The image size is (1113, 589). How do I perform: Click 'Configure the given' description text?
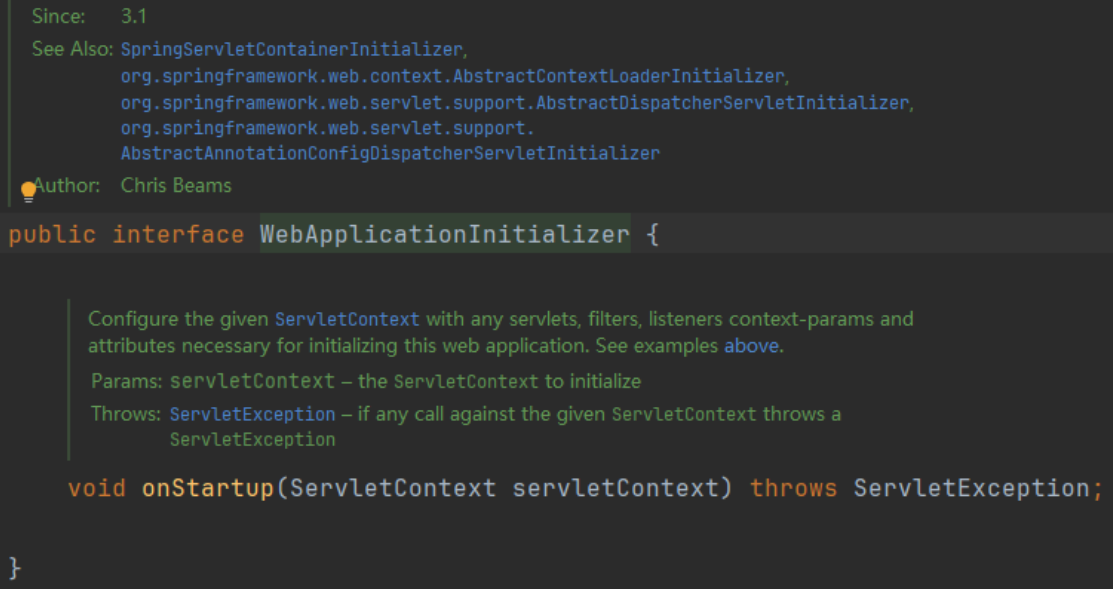point(178,319)
